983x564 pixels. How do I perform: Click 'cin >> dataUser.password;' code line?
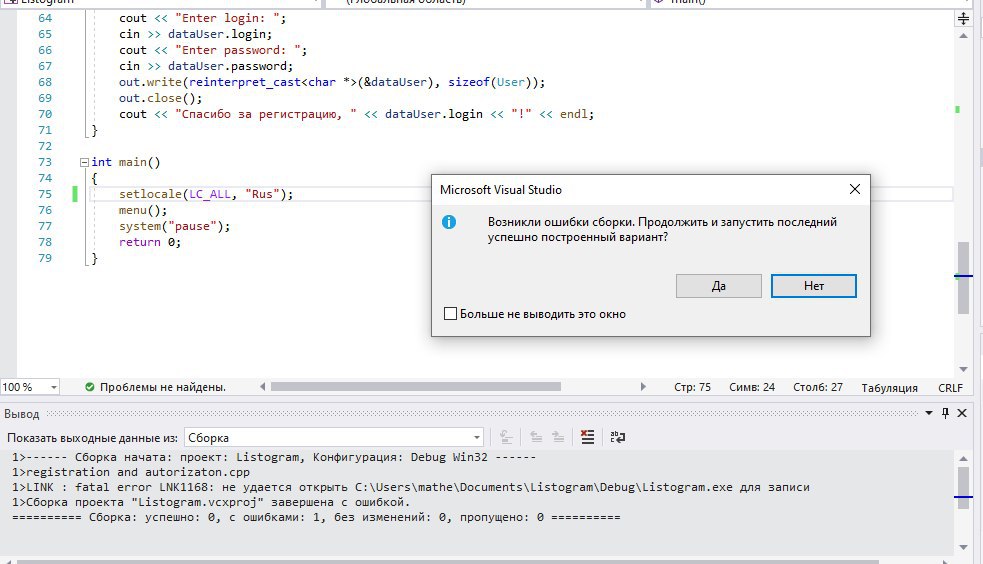tap(206, 66)
